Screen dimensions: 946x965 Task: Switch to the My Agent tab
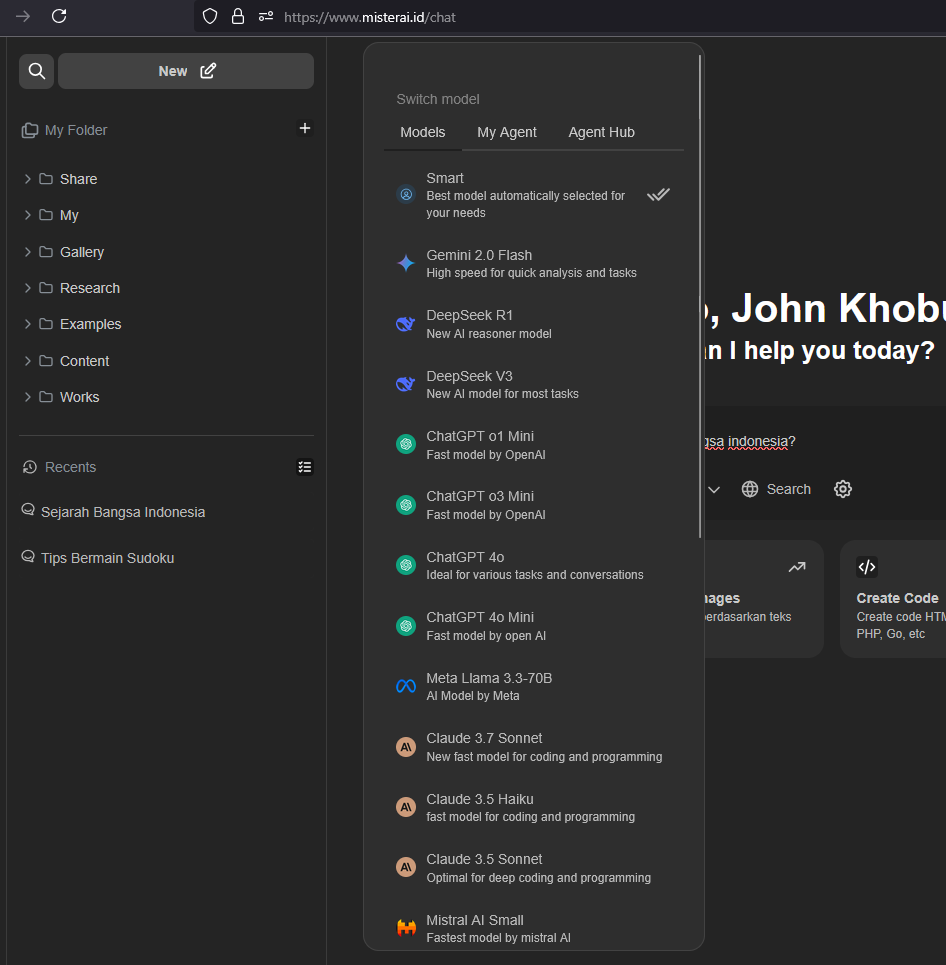coord(507,132)
